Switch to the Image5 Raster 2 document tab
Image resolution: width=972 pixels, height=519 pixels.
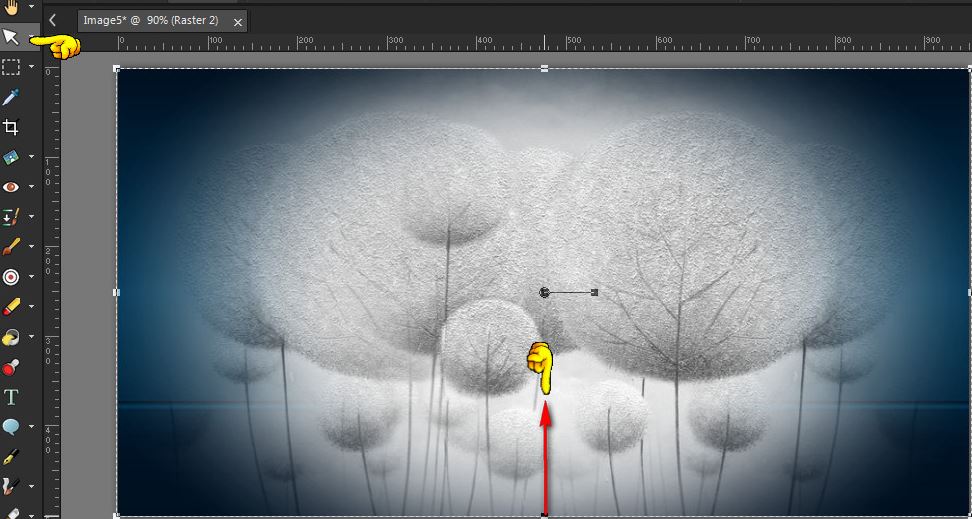[162, 20]
